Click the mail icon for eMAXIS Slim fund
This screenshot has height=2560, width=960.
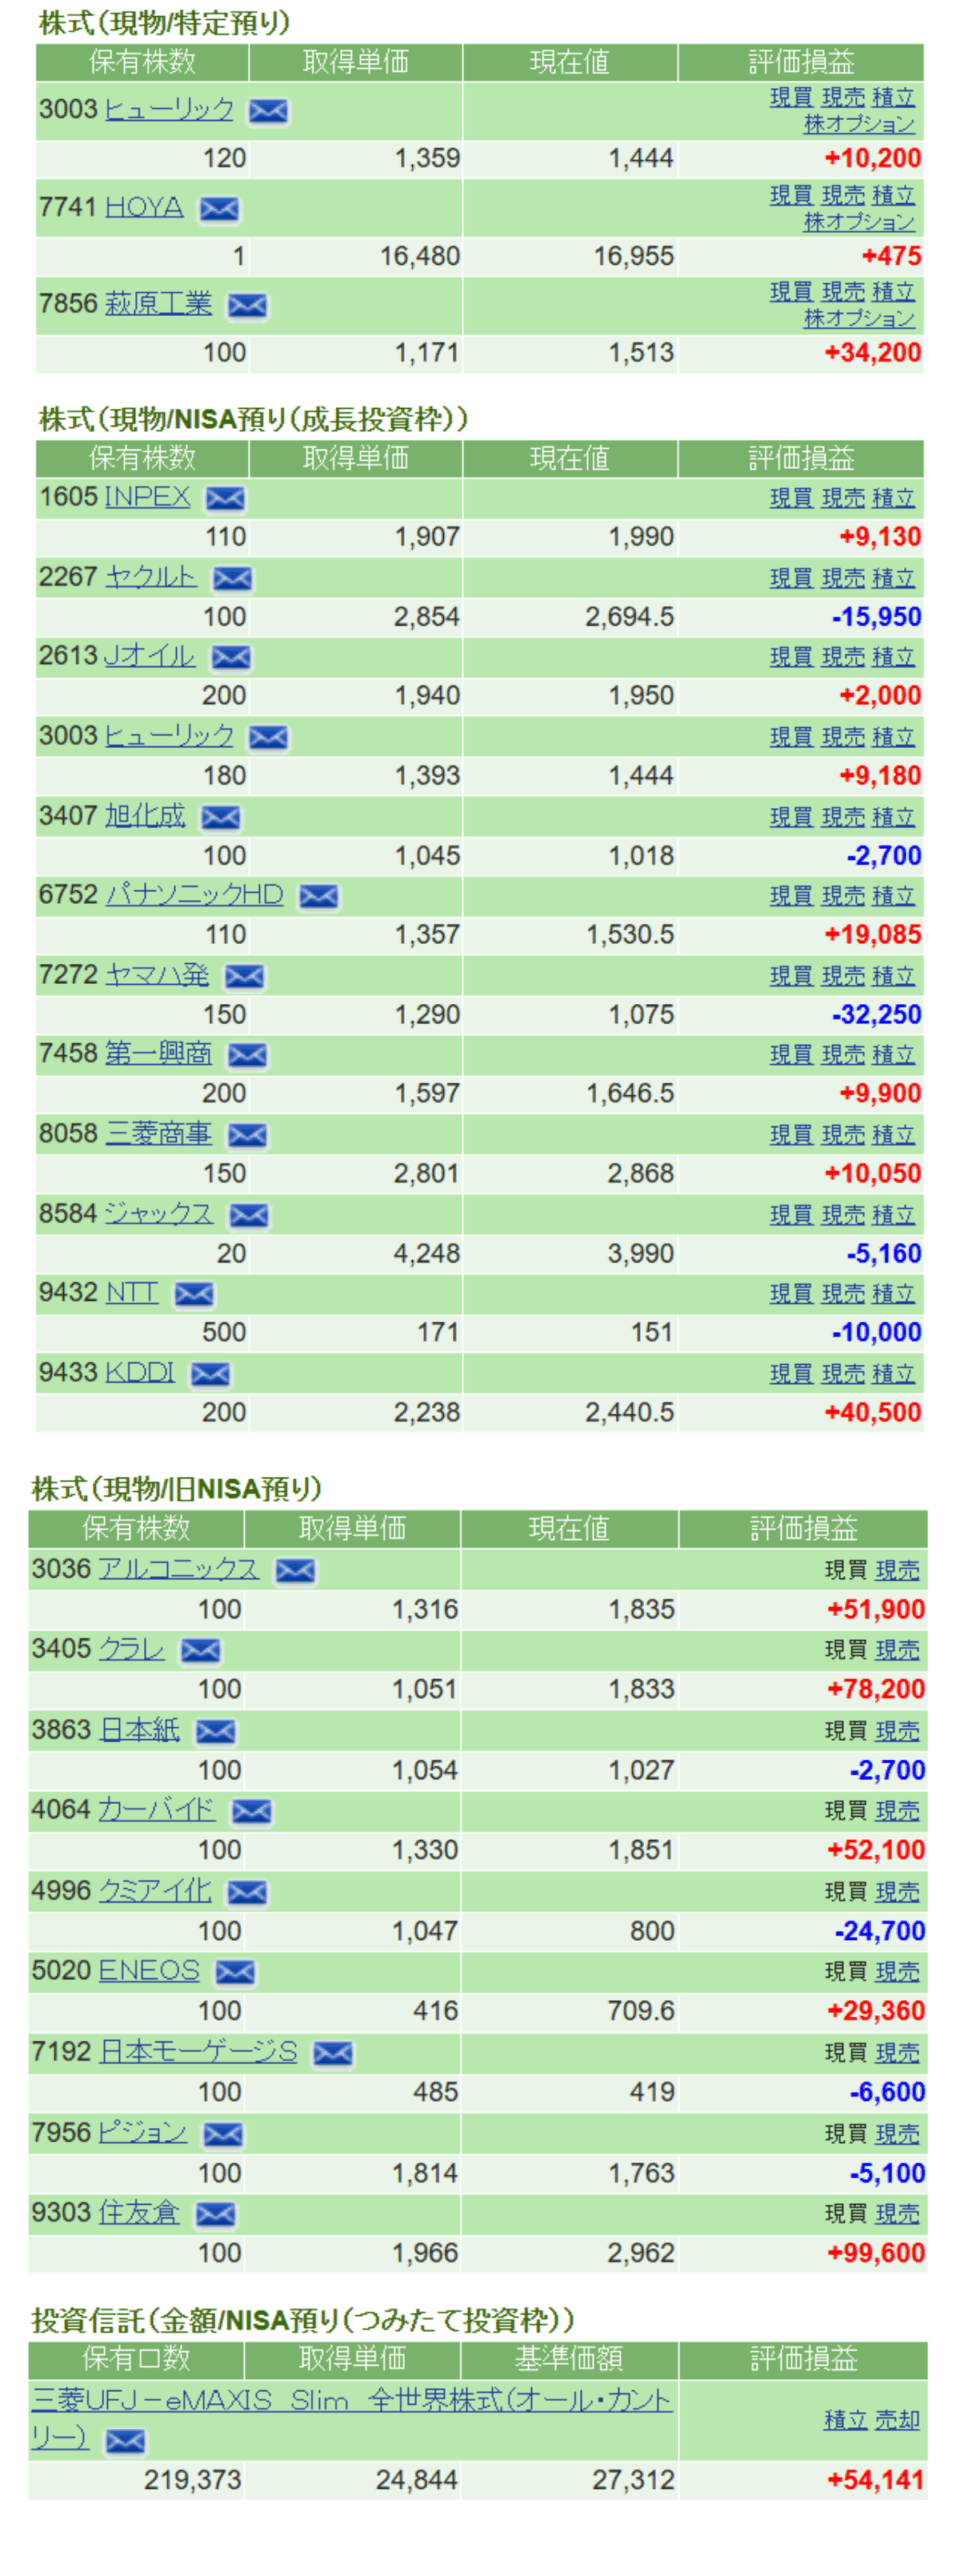pyautogui.click(x=125, y=2441)
